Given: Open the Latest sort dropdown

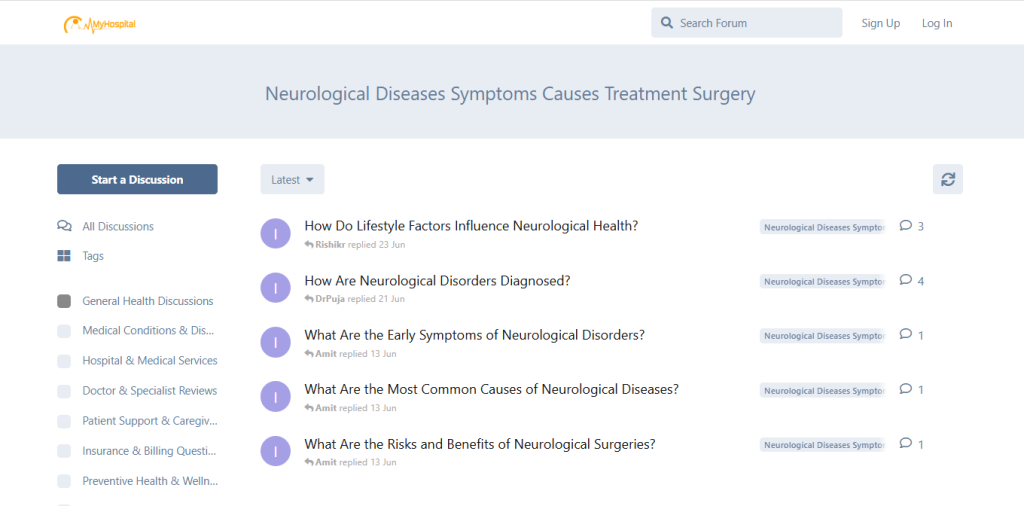Looking at the screenshot, I should pyautogui.click(x=292, y=180).
